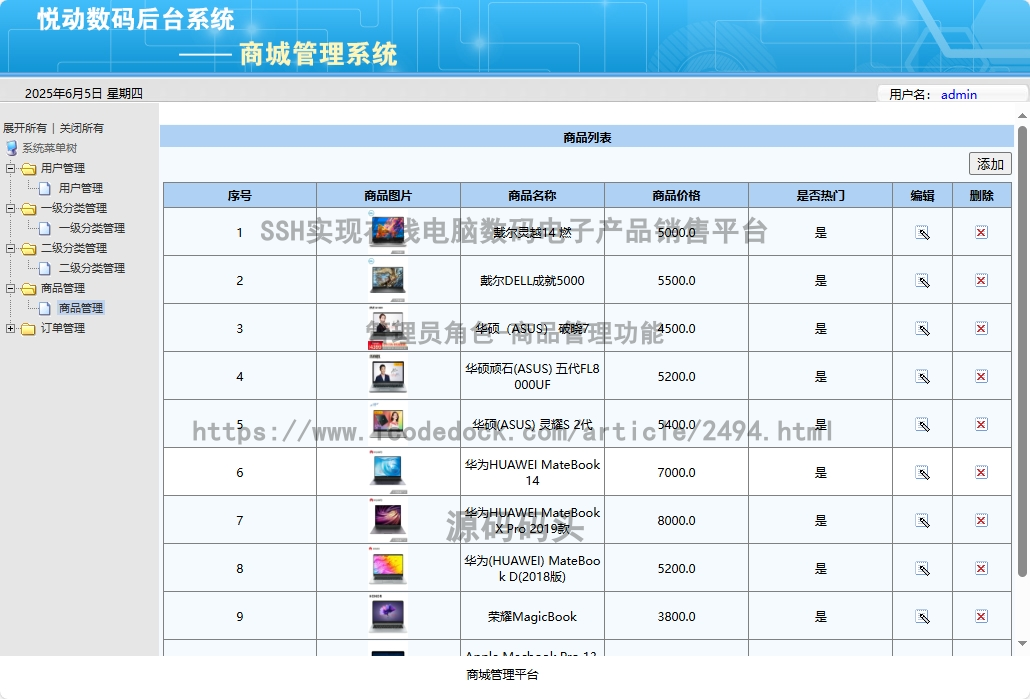The height and width of the screenshot is (699, 1030).
Task: Click the 关闭所有 link
Action: click(81, 127)
